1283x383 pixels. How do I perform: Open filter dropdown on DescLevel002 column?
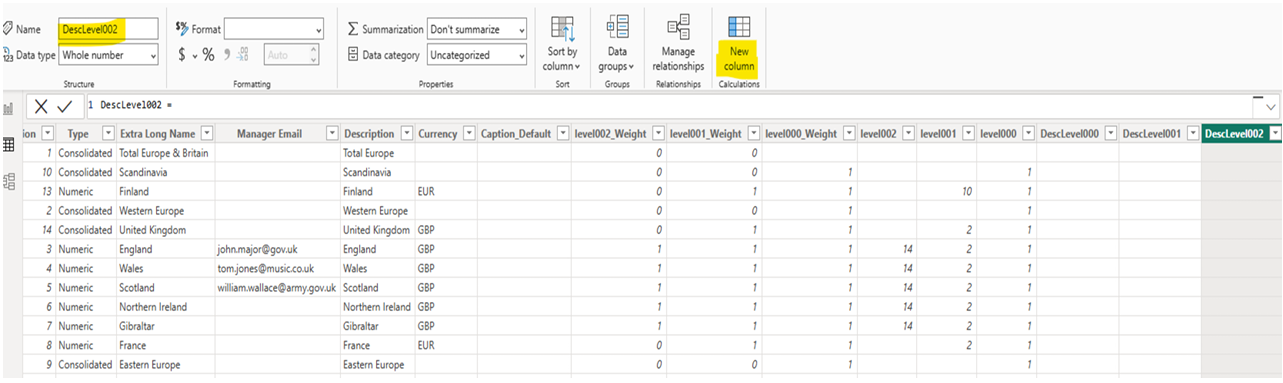pos(1274,134)
